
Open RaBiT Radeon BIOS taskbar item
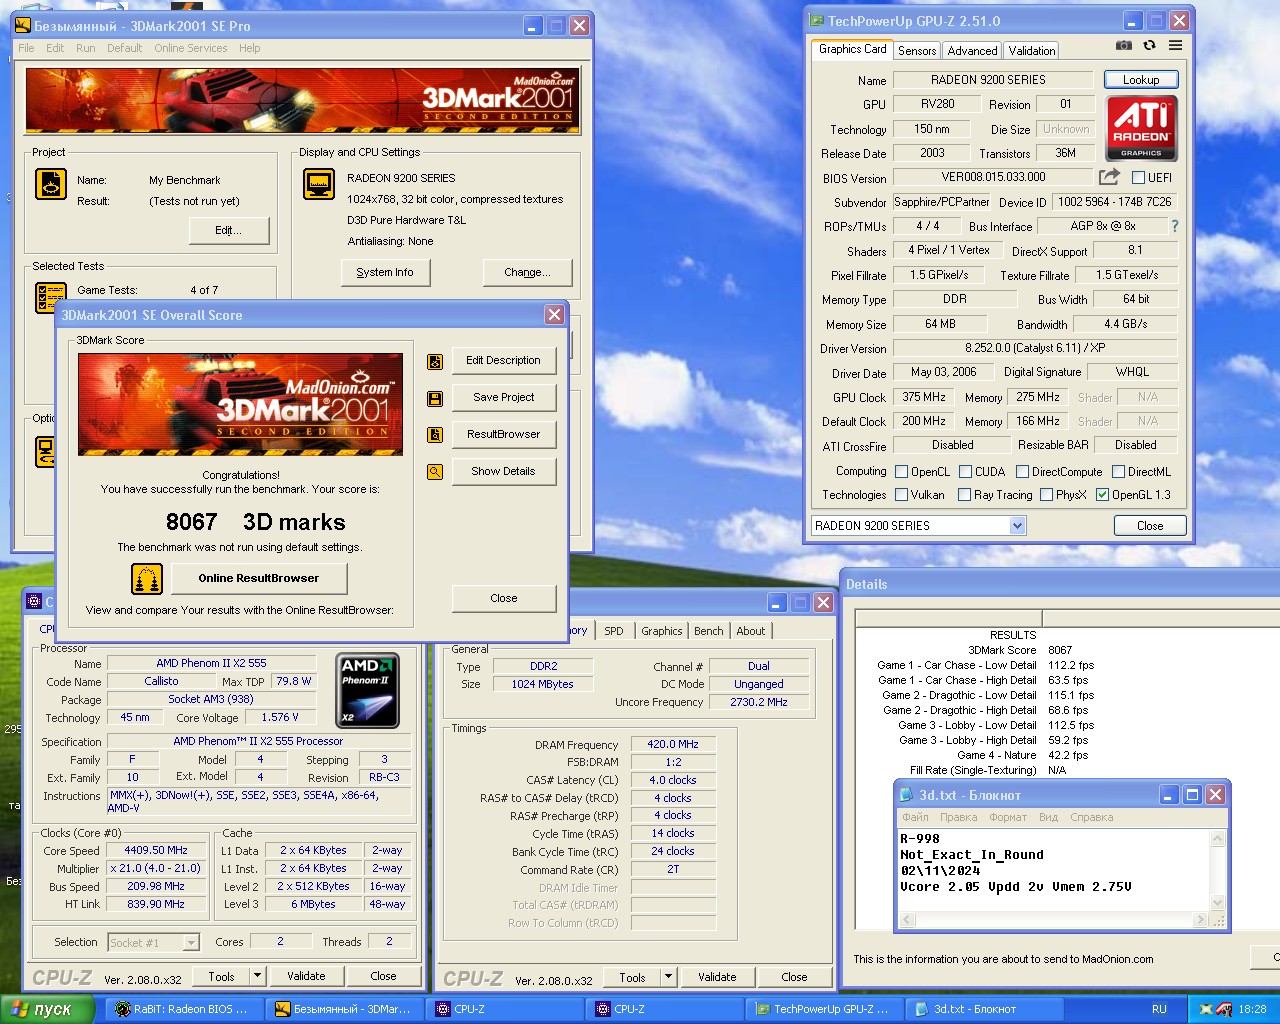pos(183,1009)
